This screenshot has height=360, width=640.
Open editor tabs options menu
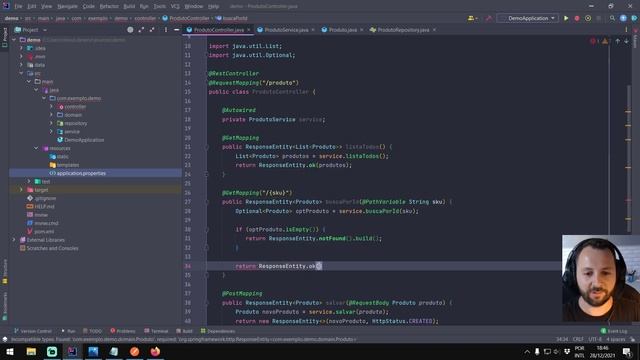pyautogui.click(x=626, y=30)
